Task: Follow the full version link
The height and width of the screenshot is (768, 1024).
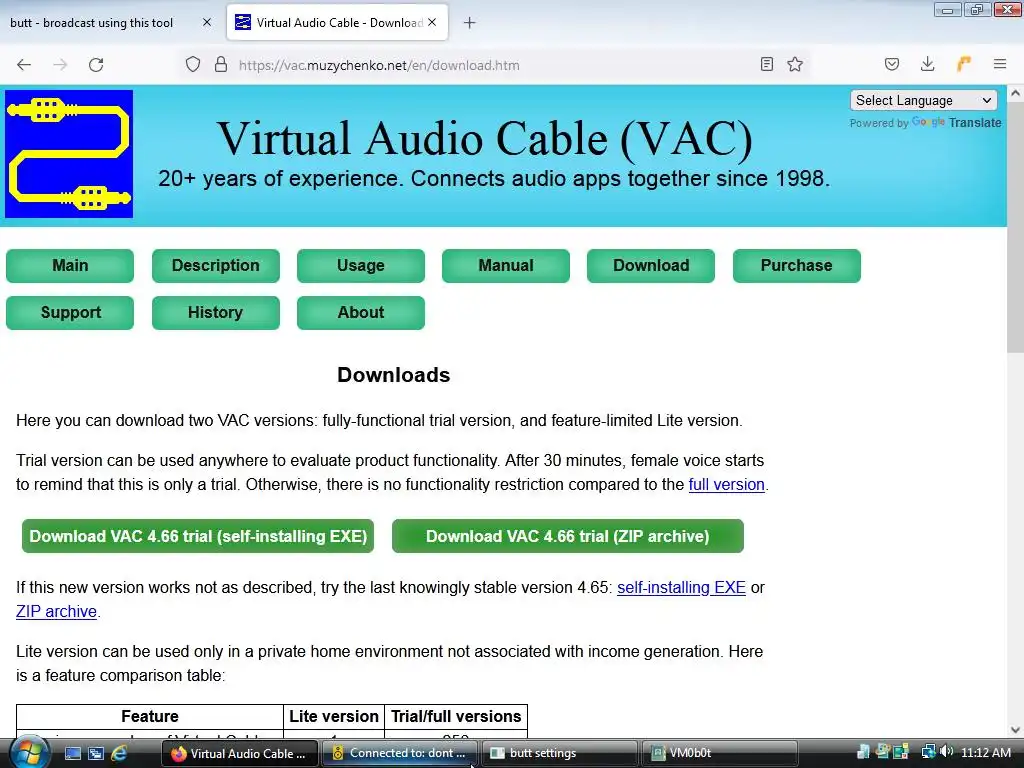Action: 726,485
